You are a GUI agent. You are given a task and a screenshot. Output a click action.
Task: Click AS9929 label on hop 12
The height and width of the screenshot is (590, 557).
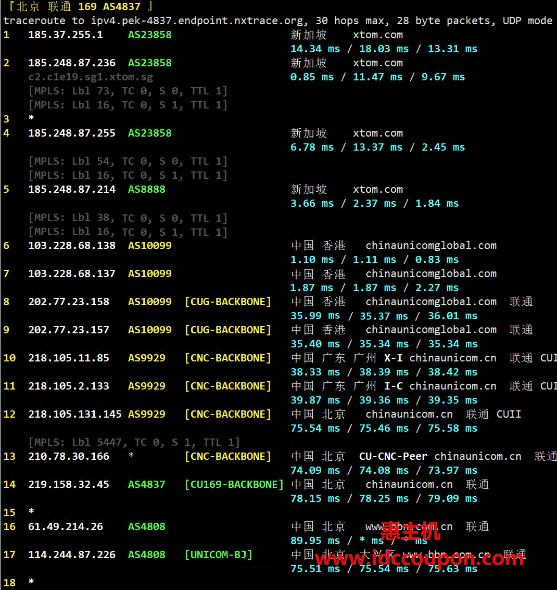pos(147,414)
